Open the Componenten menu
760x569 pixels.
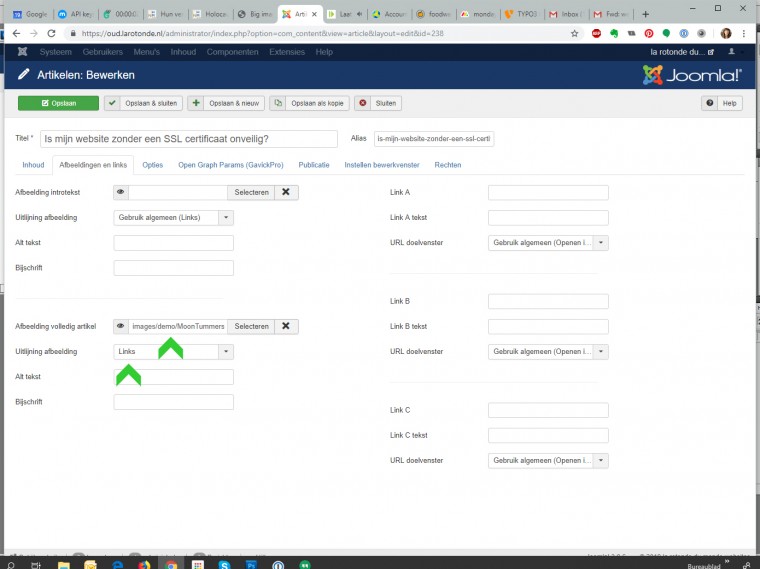(x=232, y=51)
